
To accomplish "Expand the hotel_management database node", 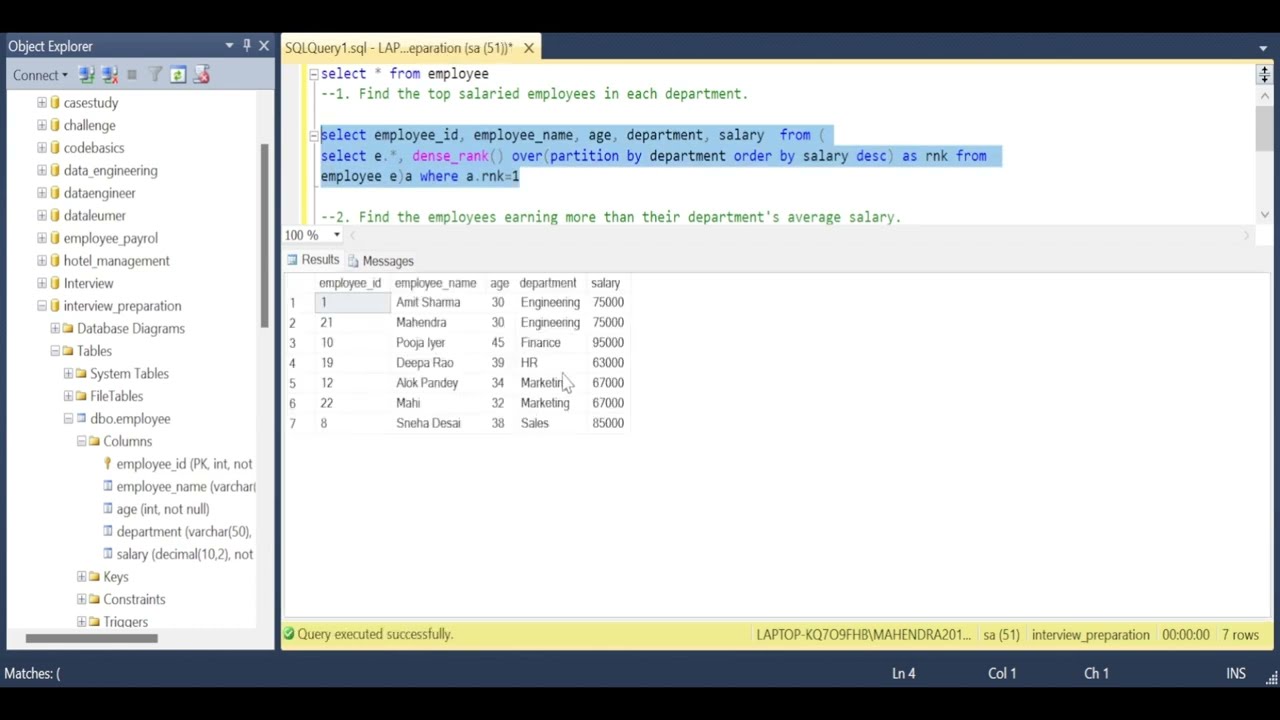I will (42, 261).
